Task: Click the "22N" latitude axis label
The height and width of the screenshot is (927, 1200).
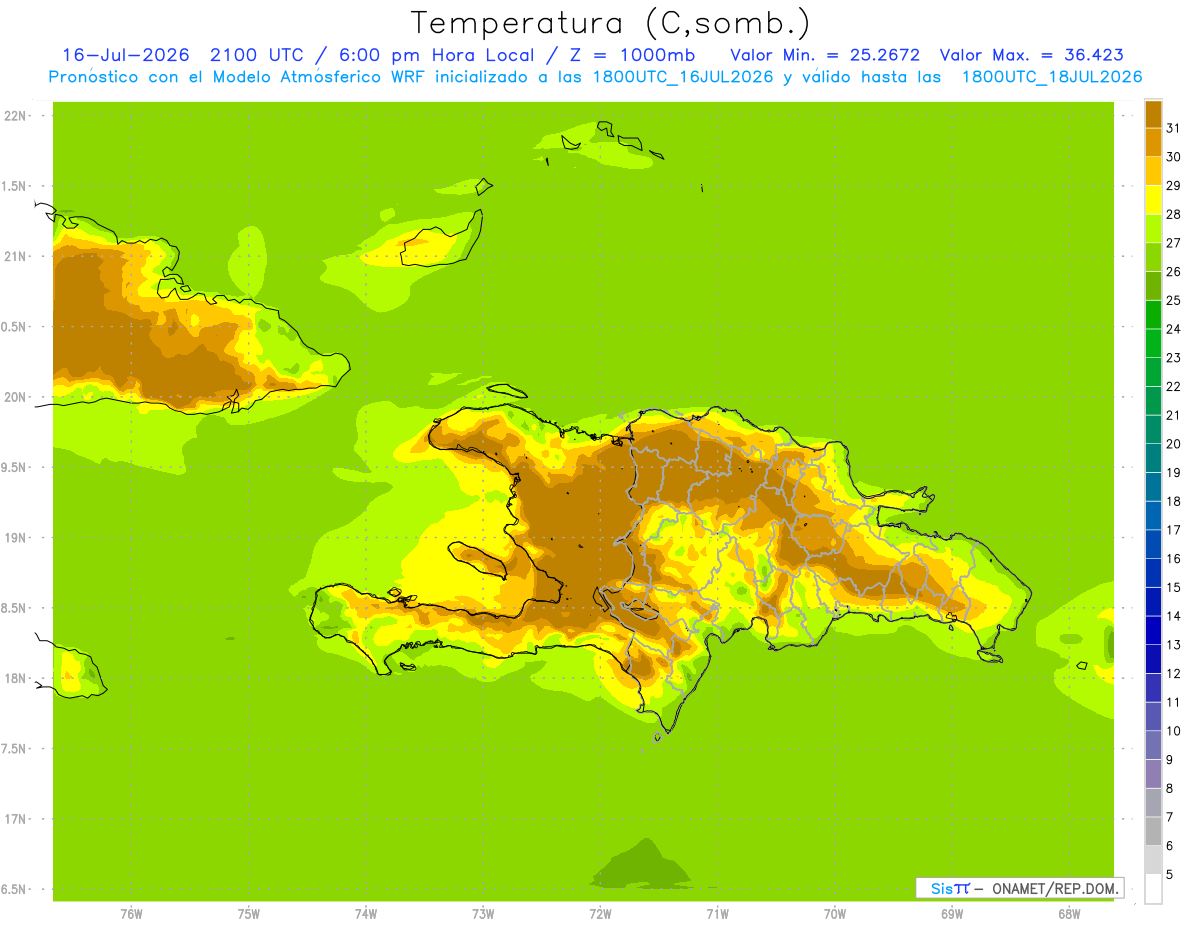Action: click(14, 116)
